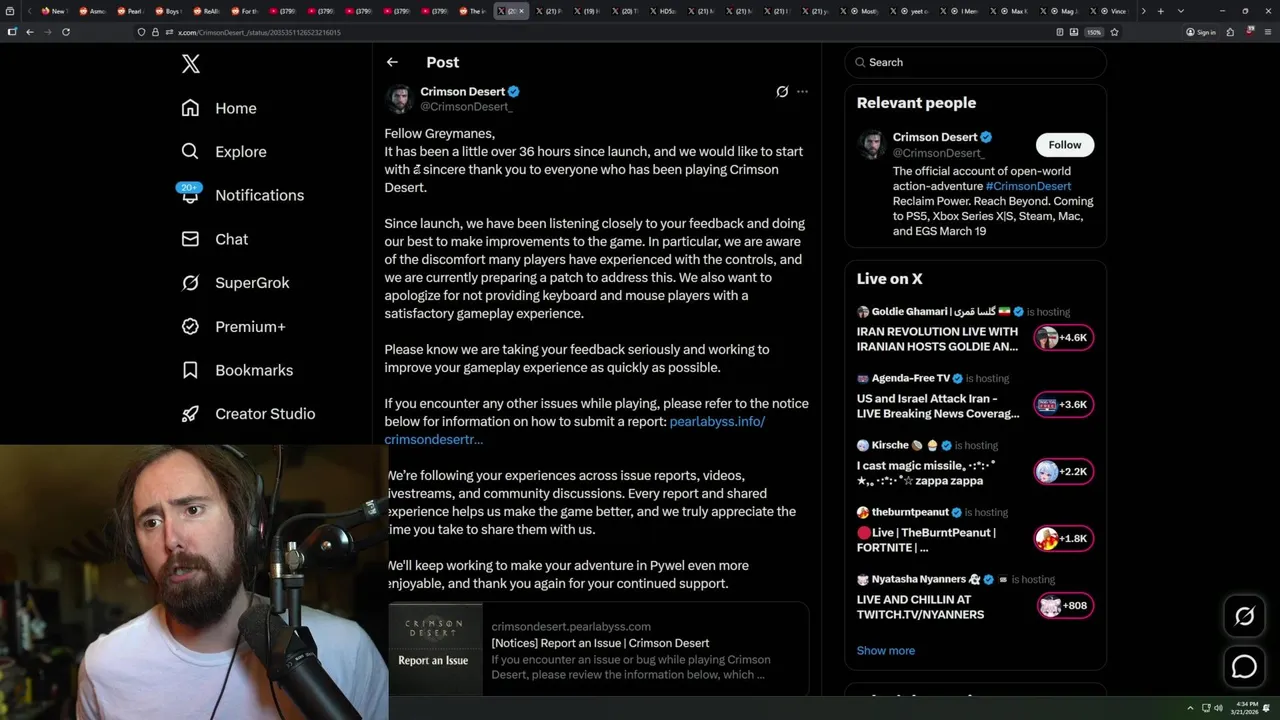The image size is (1280, 720).
Task: Open the @CrimsonDesert_ handle under Relevant people
Action: click(x=938, y=153)
